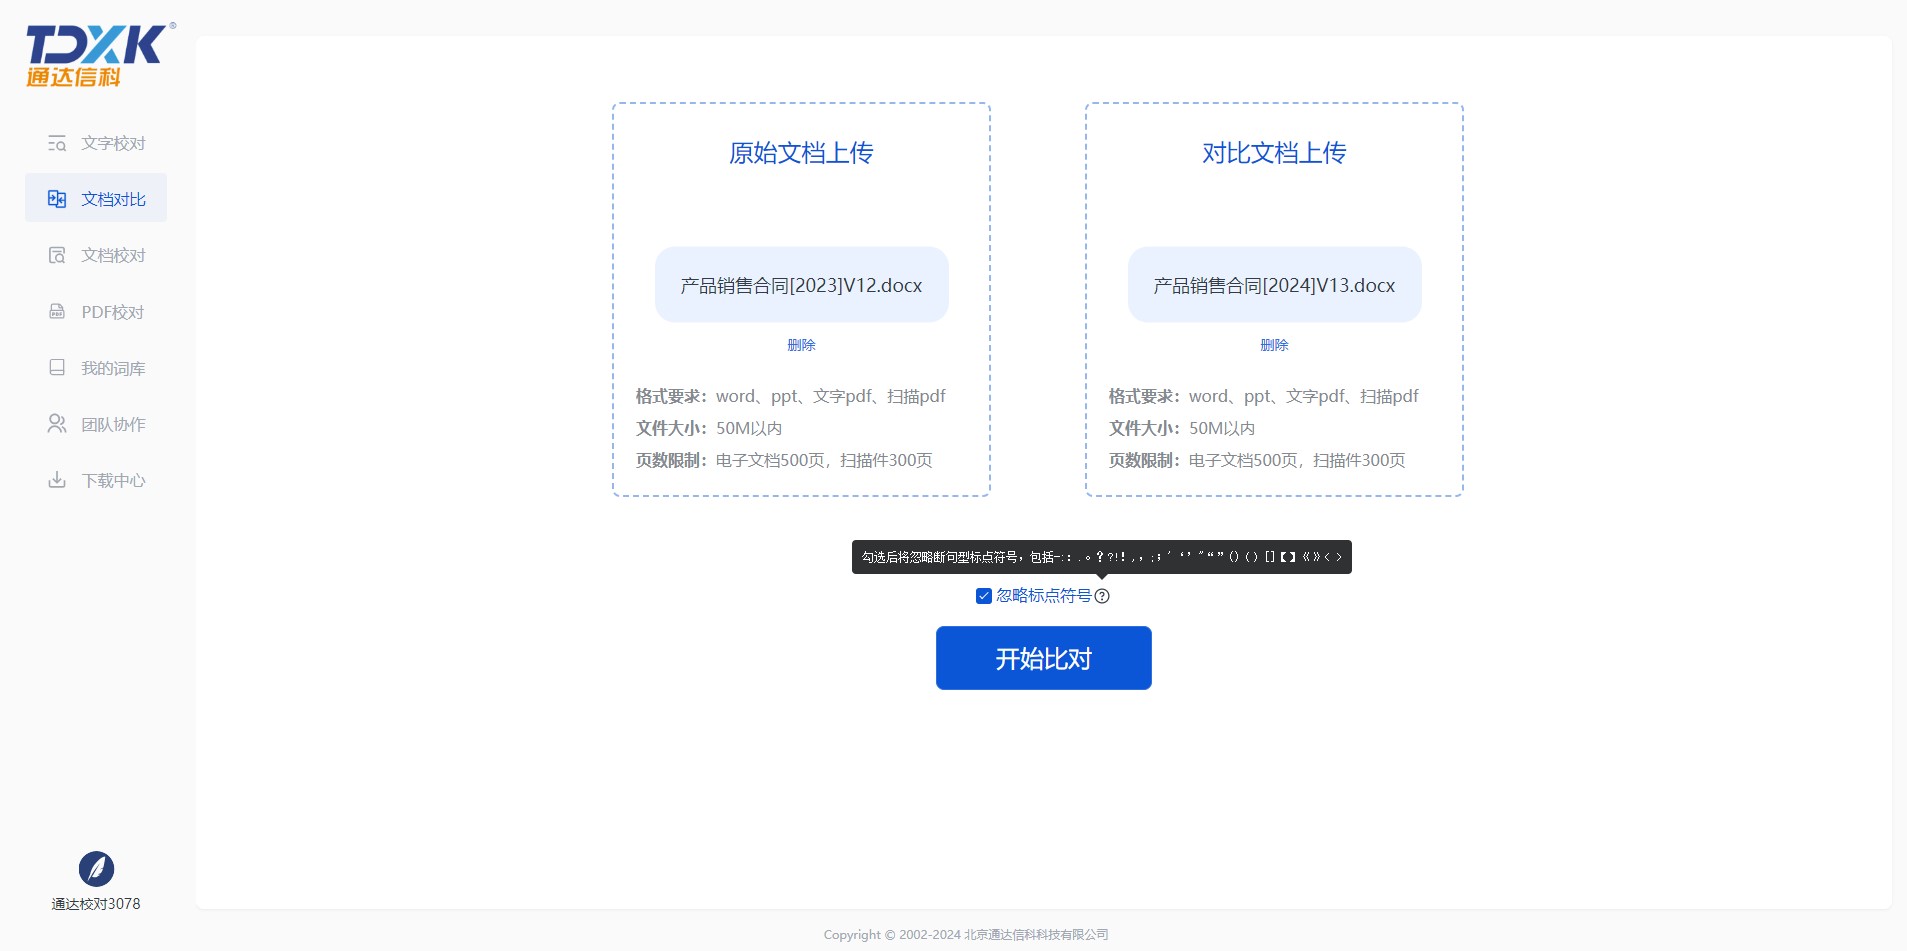Click the PDF校对 sidebar icon
This screenshot has width=1907, height=951.
tap(57, 312)
